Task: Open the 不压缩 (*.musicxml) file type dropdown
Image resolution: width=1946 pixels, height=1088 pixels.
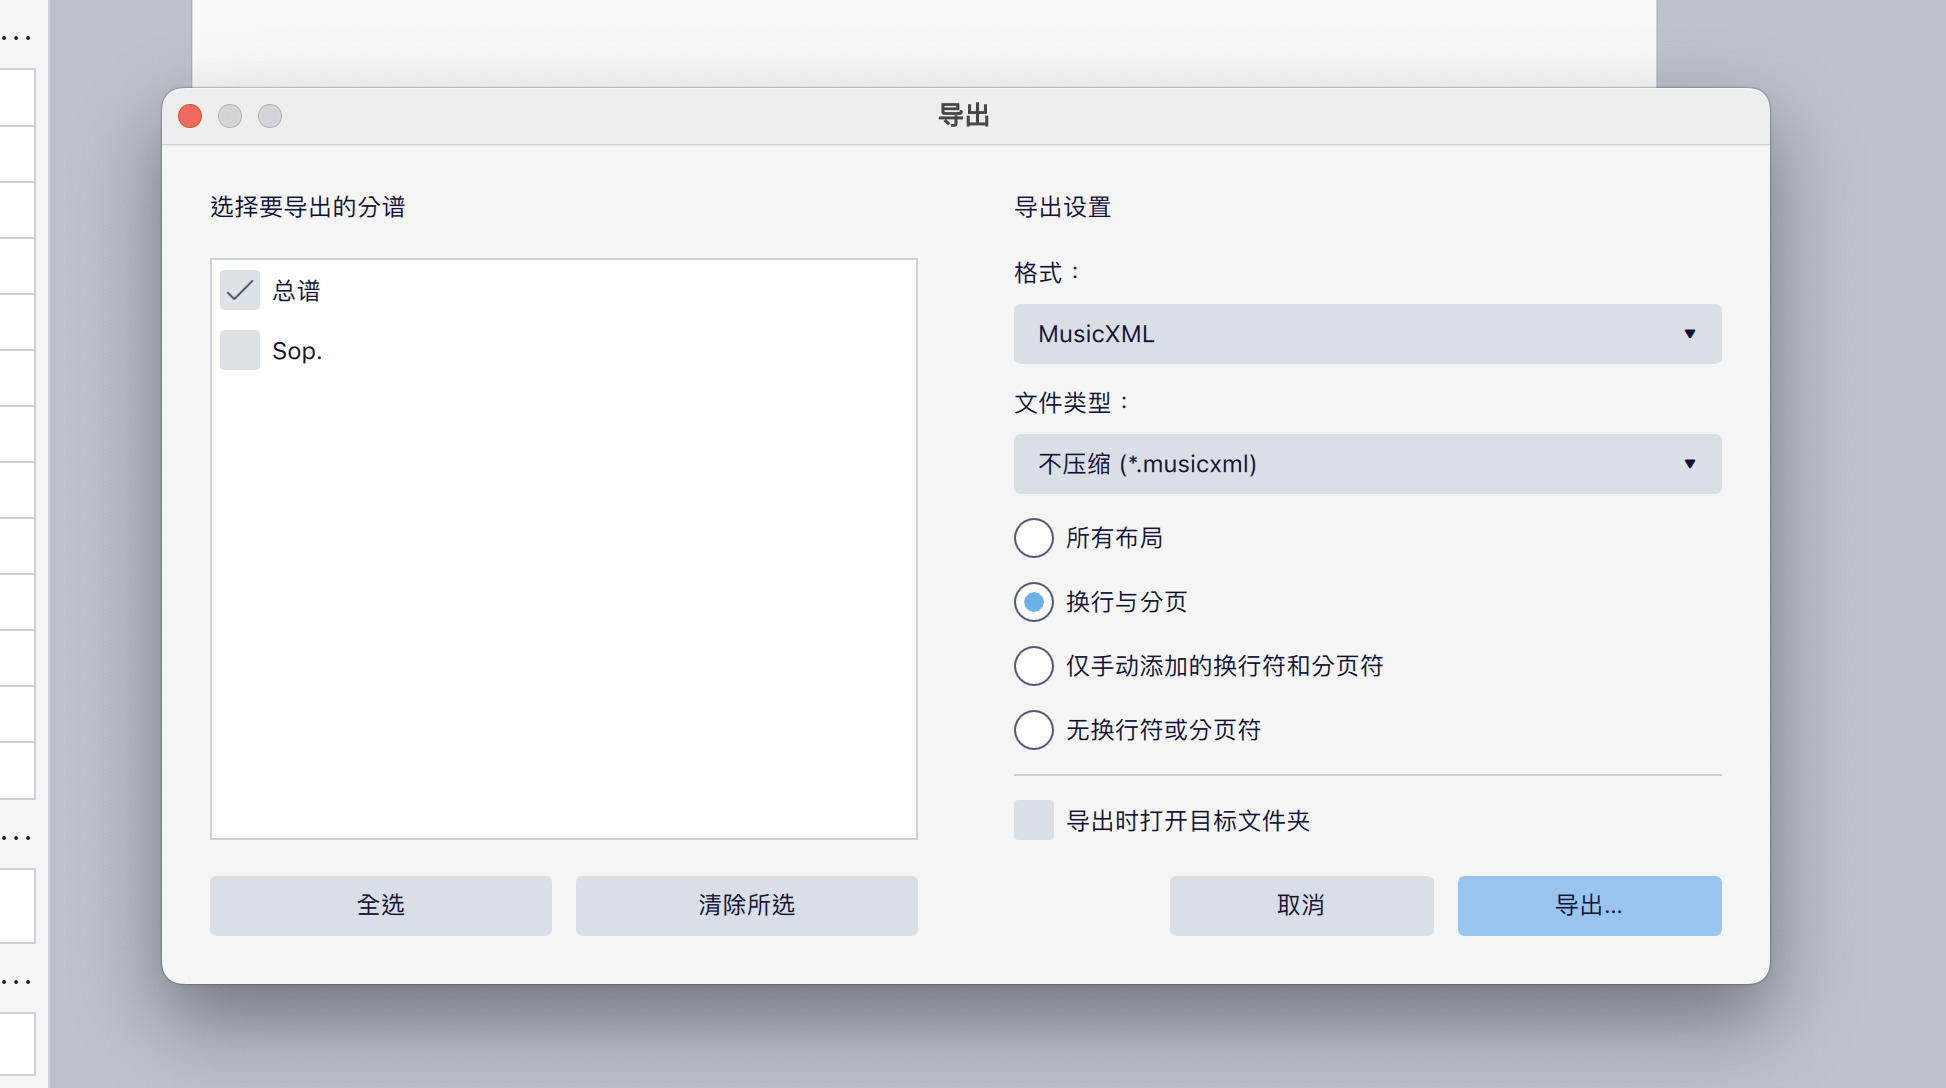Action: (1366, 464)
